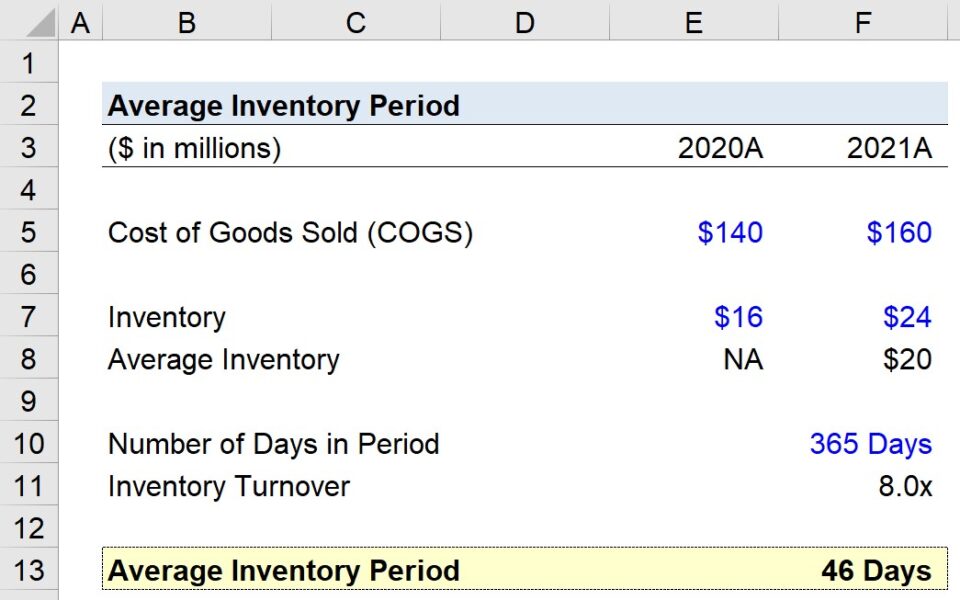The image size is (960, 600).
Task: Select row 2 by clicking its row number
Action: [29, 105]
